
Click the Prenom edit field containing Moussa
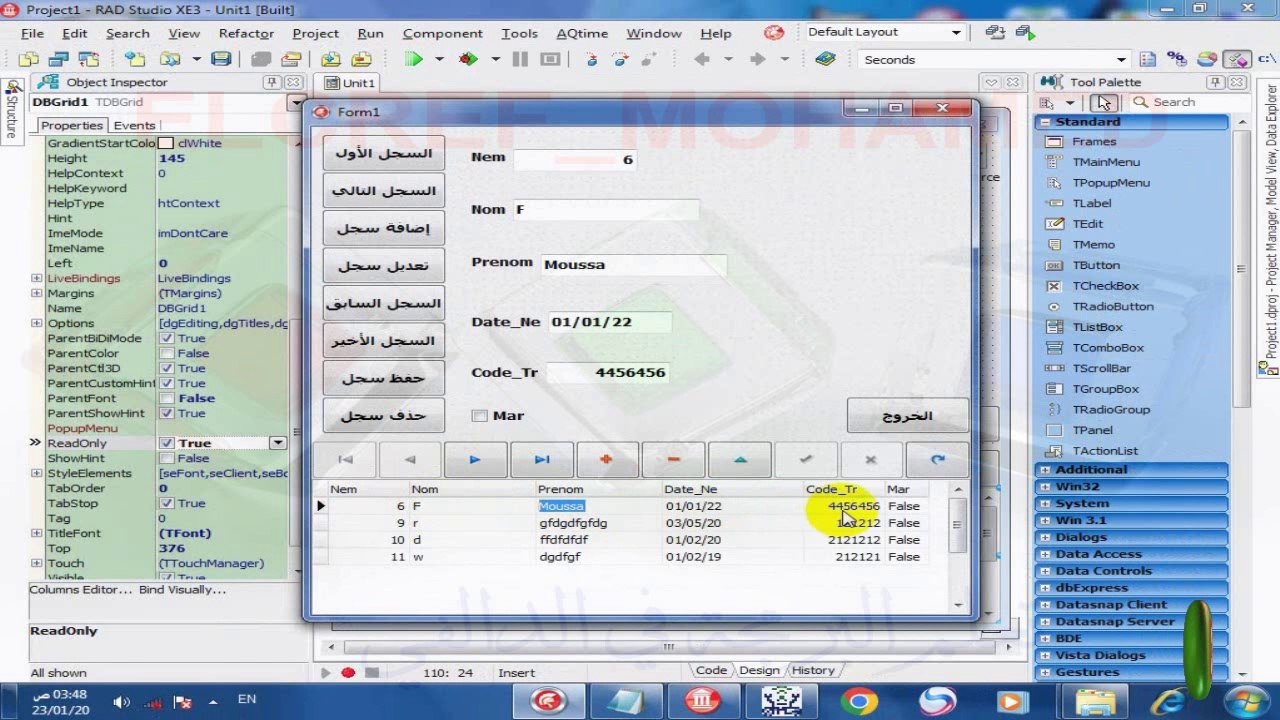pos(632,265)
